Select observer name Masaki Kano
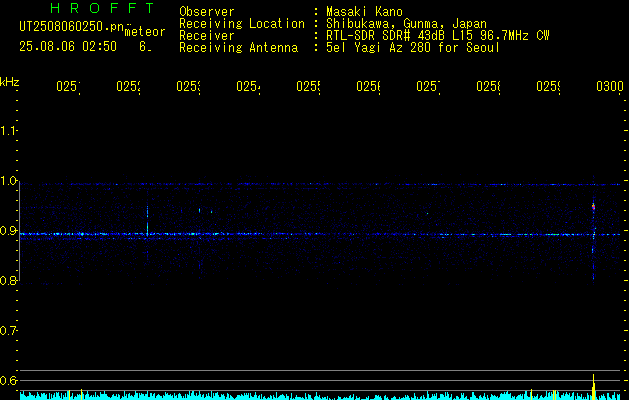Viewport: 629px width, 400px height. [364, 12]
